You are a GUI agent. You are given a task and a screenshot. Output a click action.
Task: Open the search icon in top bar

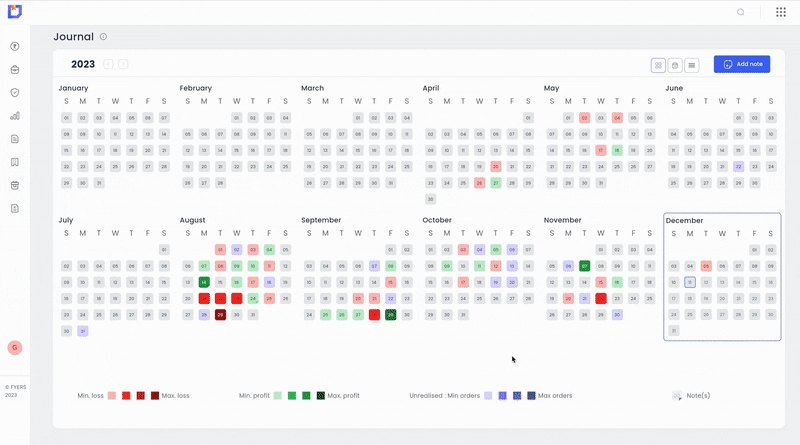click(741, 12)
